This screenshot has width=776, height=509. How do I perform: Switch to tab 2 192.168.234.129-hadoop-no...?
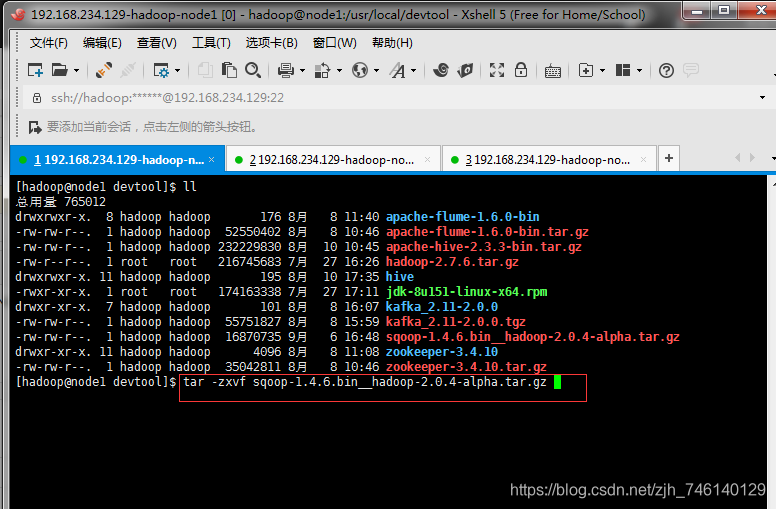click(333, 160)
